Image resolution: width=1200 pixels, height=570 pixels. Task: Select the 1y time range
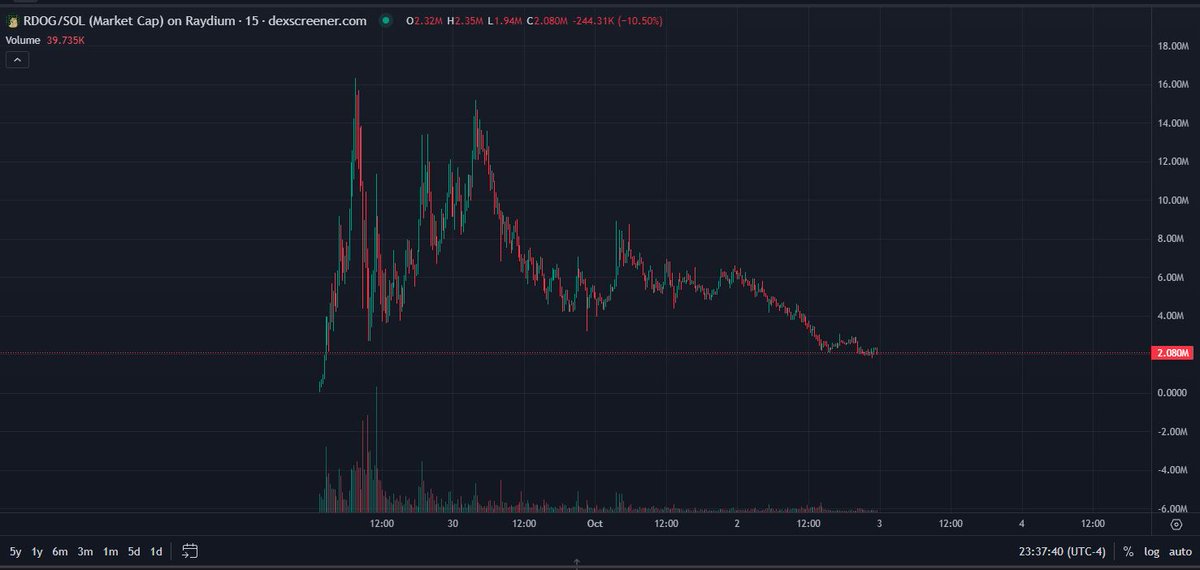(x=38, y=551)
